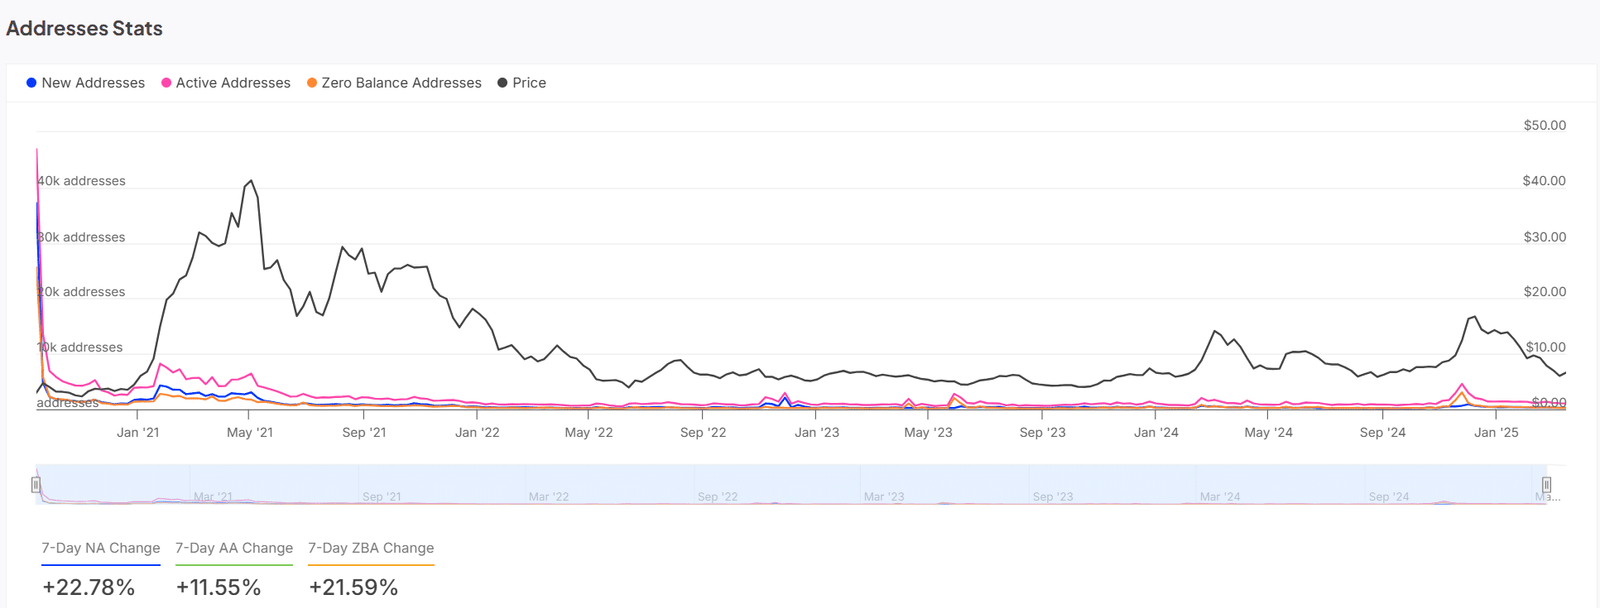Click the $50.00 price axis label
This screenshot has height=608, width=1600.
click(1544, 126)
